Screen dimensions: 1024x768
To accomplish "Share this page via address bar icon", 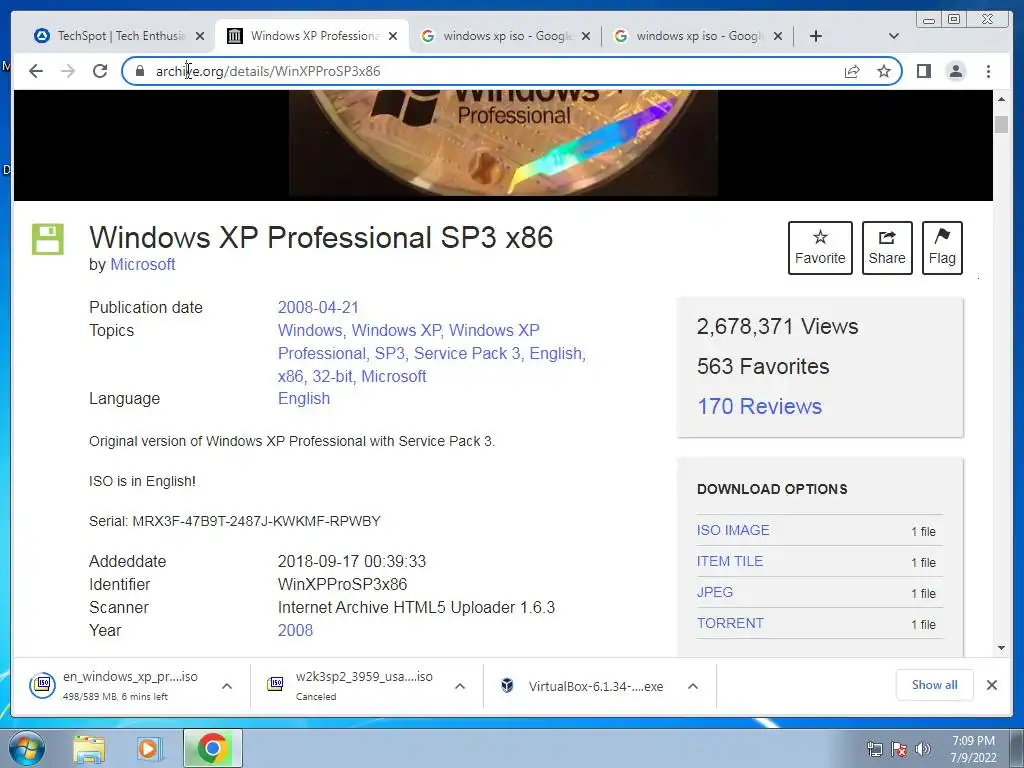I will (x=852, y=71).
